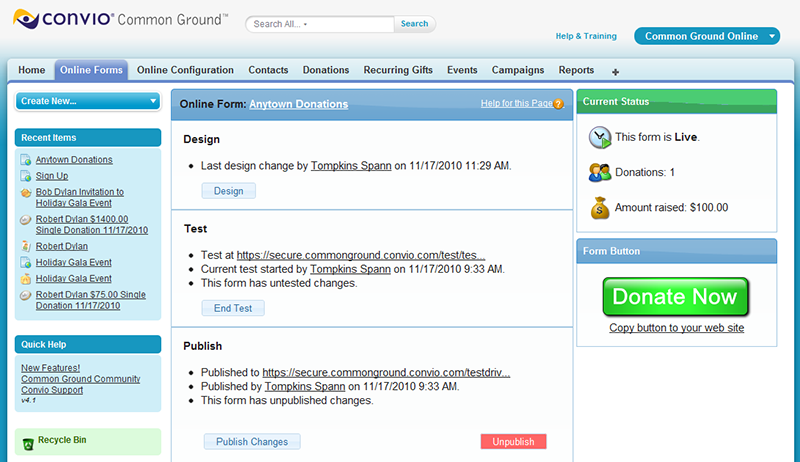Click the live status clock icon
The image size is (800, 462).
600,137
